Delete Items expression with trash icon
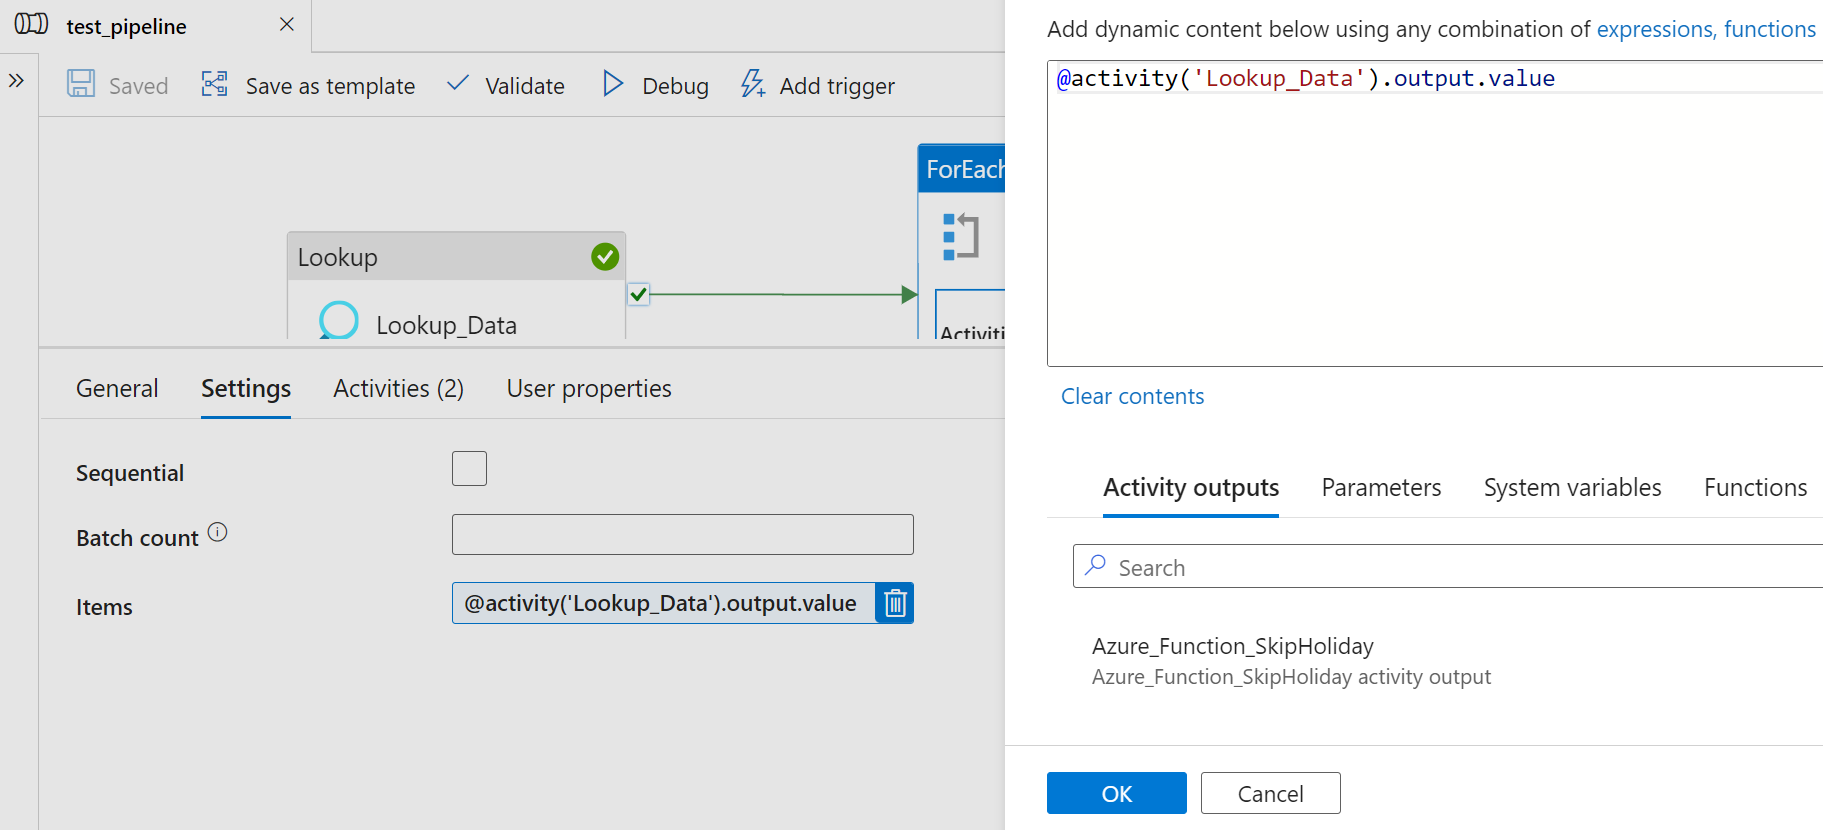This screenshot has height=830, width=1823. [895, 603]
